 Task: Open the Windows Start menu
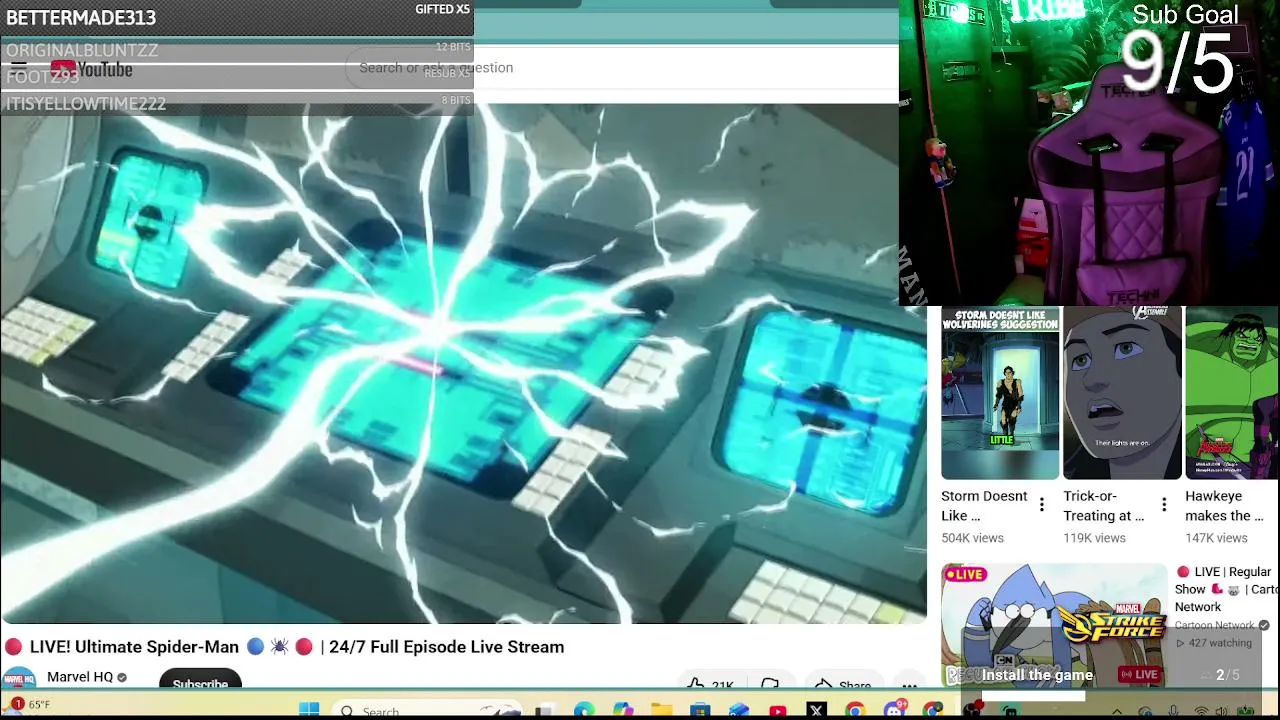click(309, 710)
